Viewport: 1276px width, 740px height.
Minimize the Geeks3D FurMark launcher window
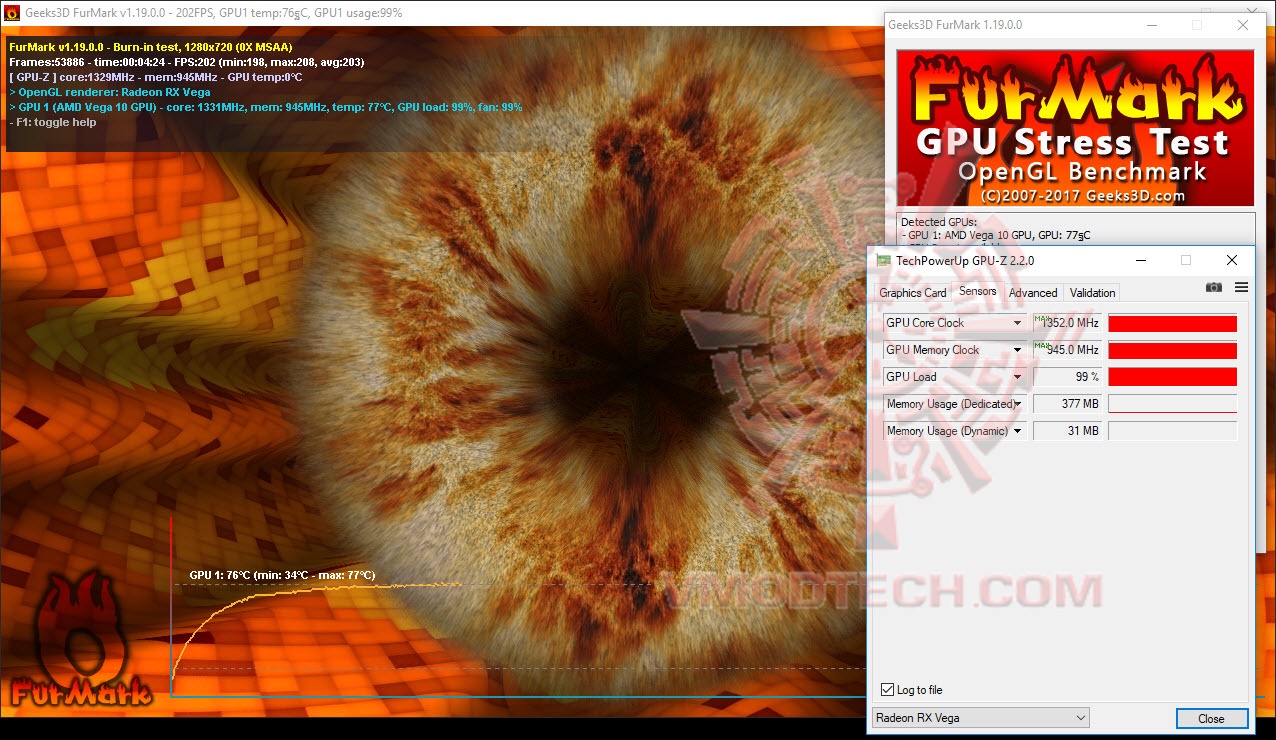point(1151,25)
